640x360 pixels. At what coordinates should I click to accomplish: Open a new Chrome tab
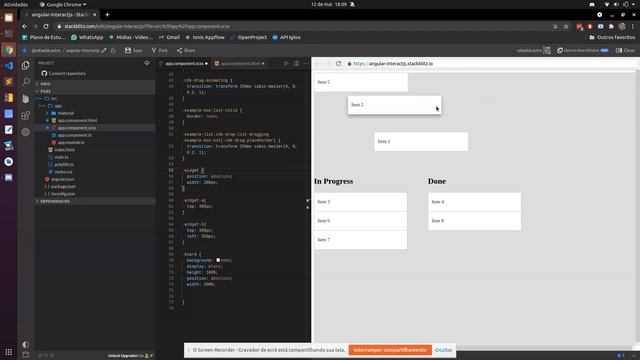[x=107, y=15]
